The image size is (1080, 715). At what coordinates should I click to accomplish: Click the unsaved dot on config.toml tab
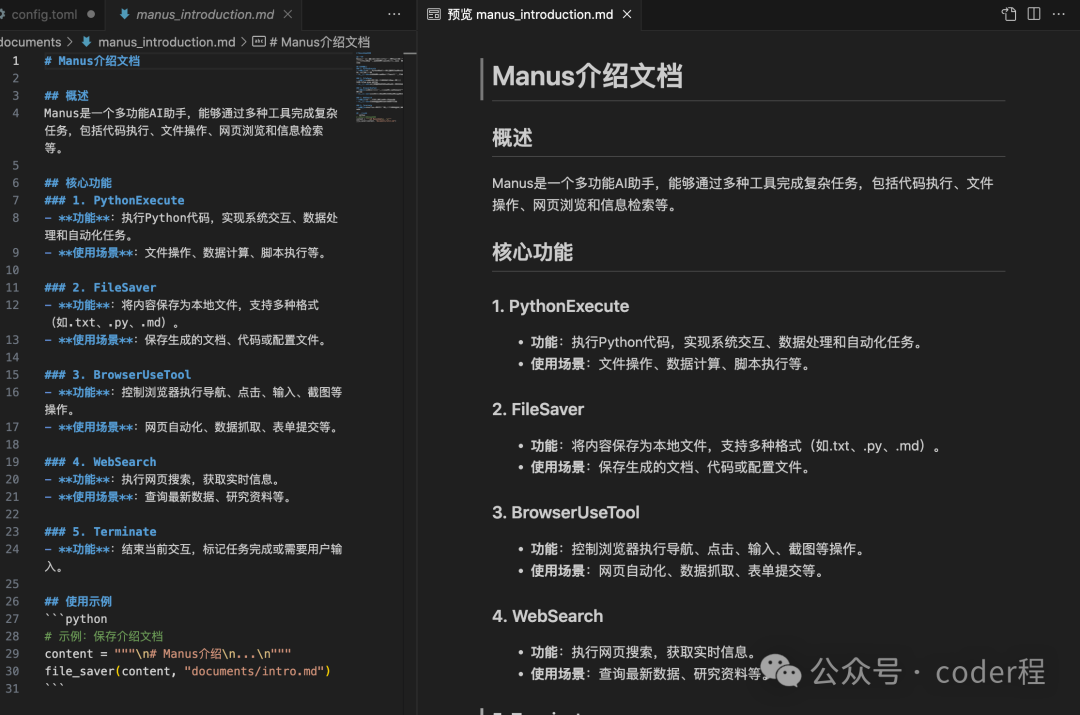click(91, 14)
